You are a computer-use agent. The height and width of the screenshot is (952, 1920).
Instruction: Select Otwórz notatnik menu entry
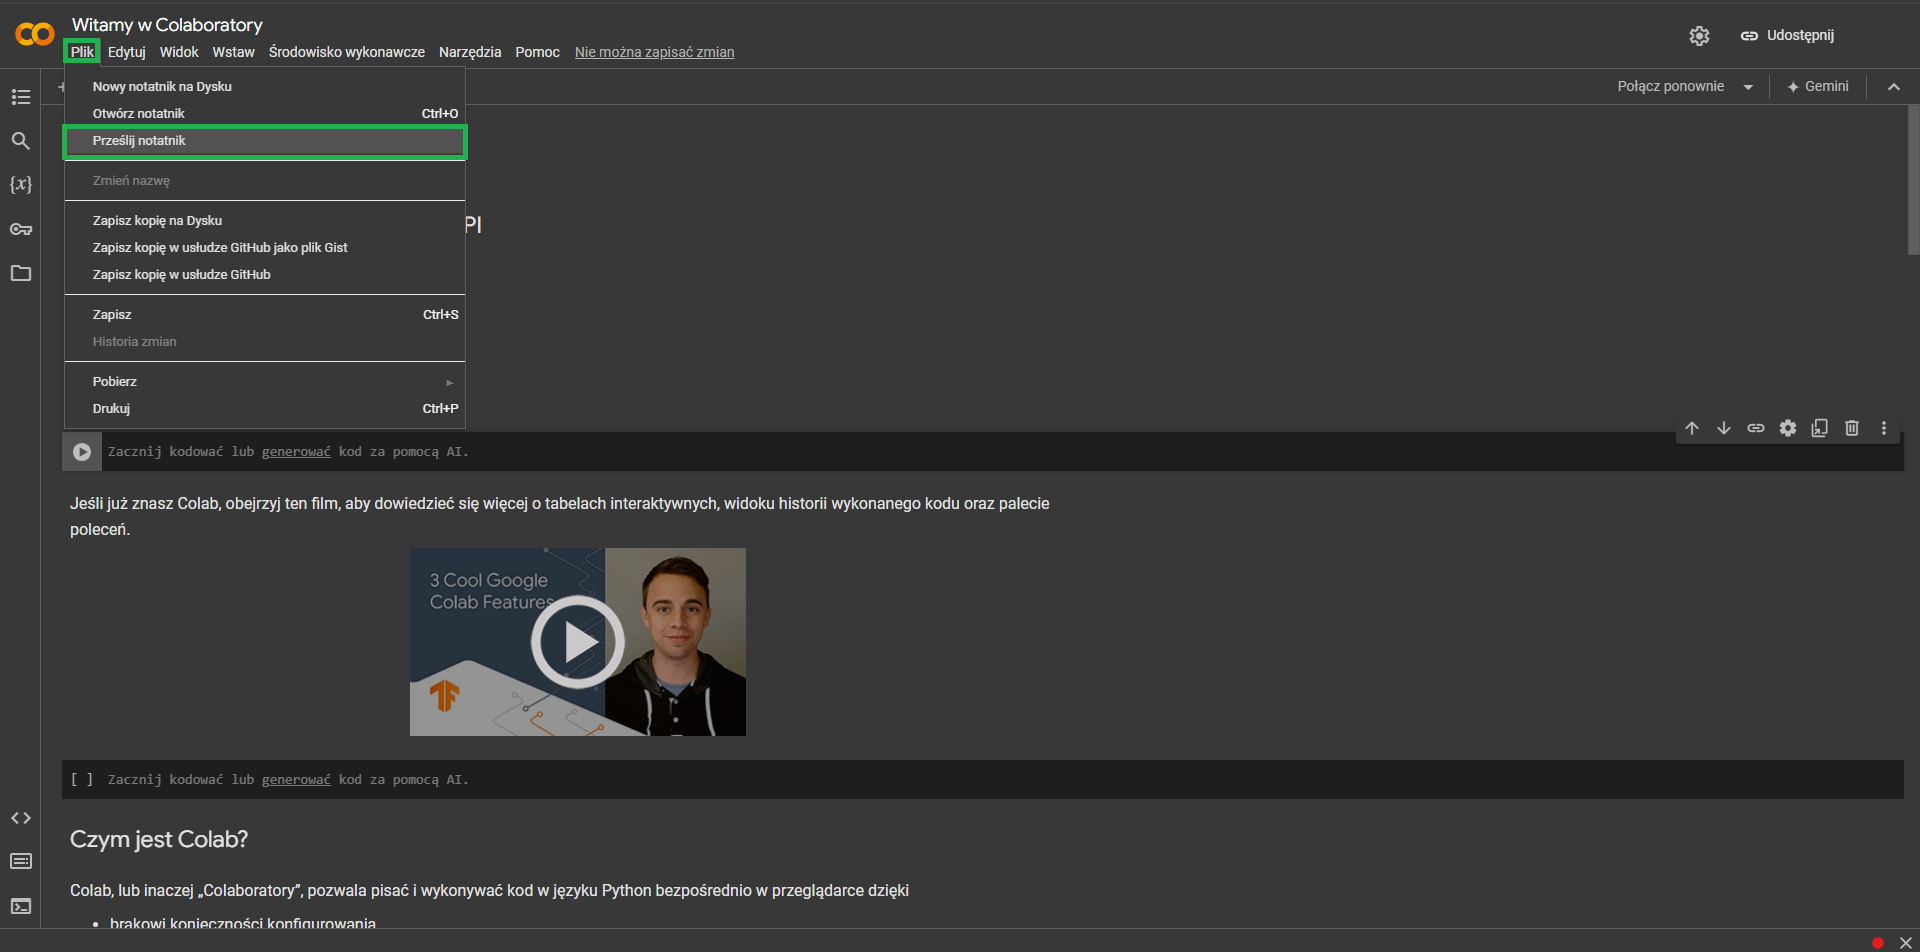click(x=265, y=114)
